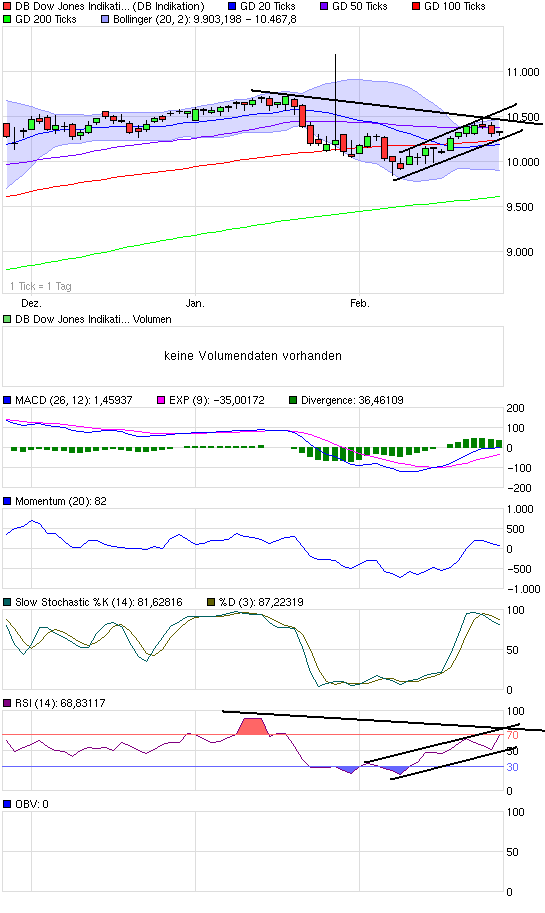Click the 'GD 200 Ticks' legend text
This screenshot has width=545, height=913.
point(45,19)
